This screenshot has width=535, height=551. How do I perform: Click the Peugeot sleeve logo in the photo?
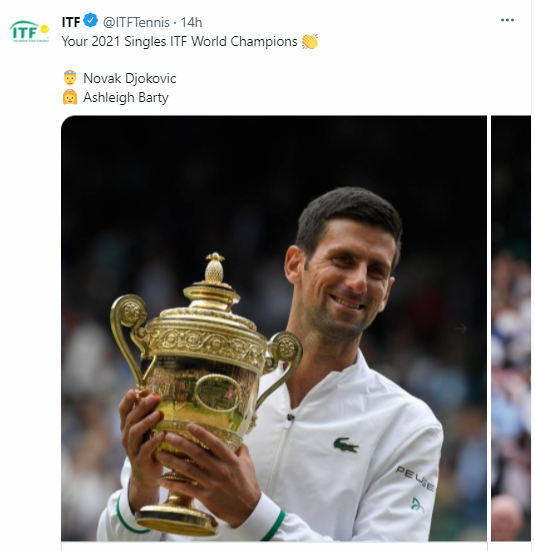pos(415,478)
